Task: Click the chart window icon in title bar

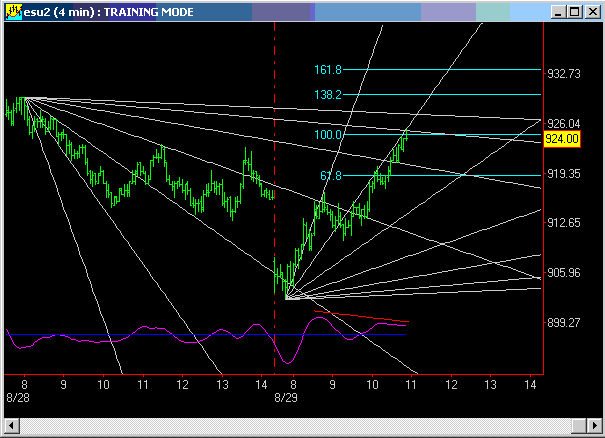Action: [x=14, y=12]
